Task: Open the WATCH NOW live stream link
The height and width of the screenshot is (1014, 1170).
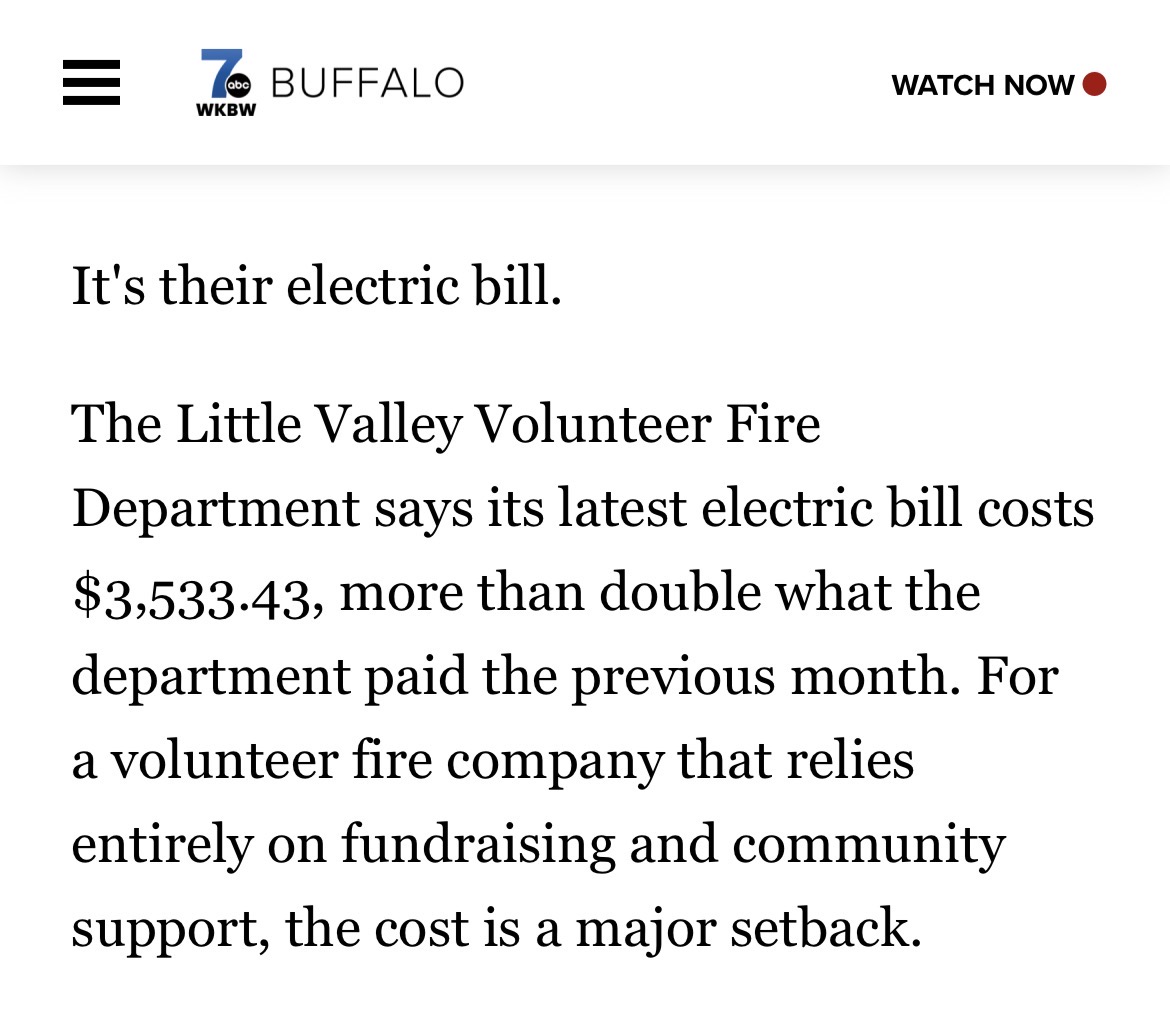Action: (x=982, y=85)
